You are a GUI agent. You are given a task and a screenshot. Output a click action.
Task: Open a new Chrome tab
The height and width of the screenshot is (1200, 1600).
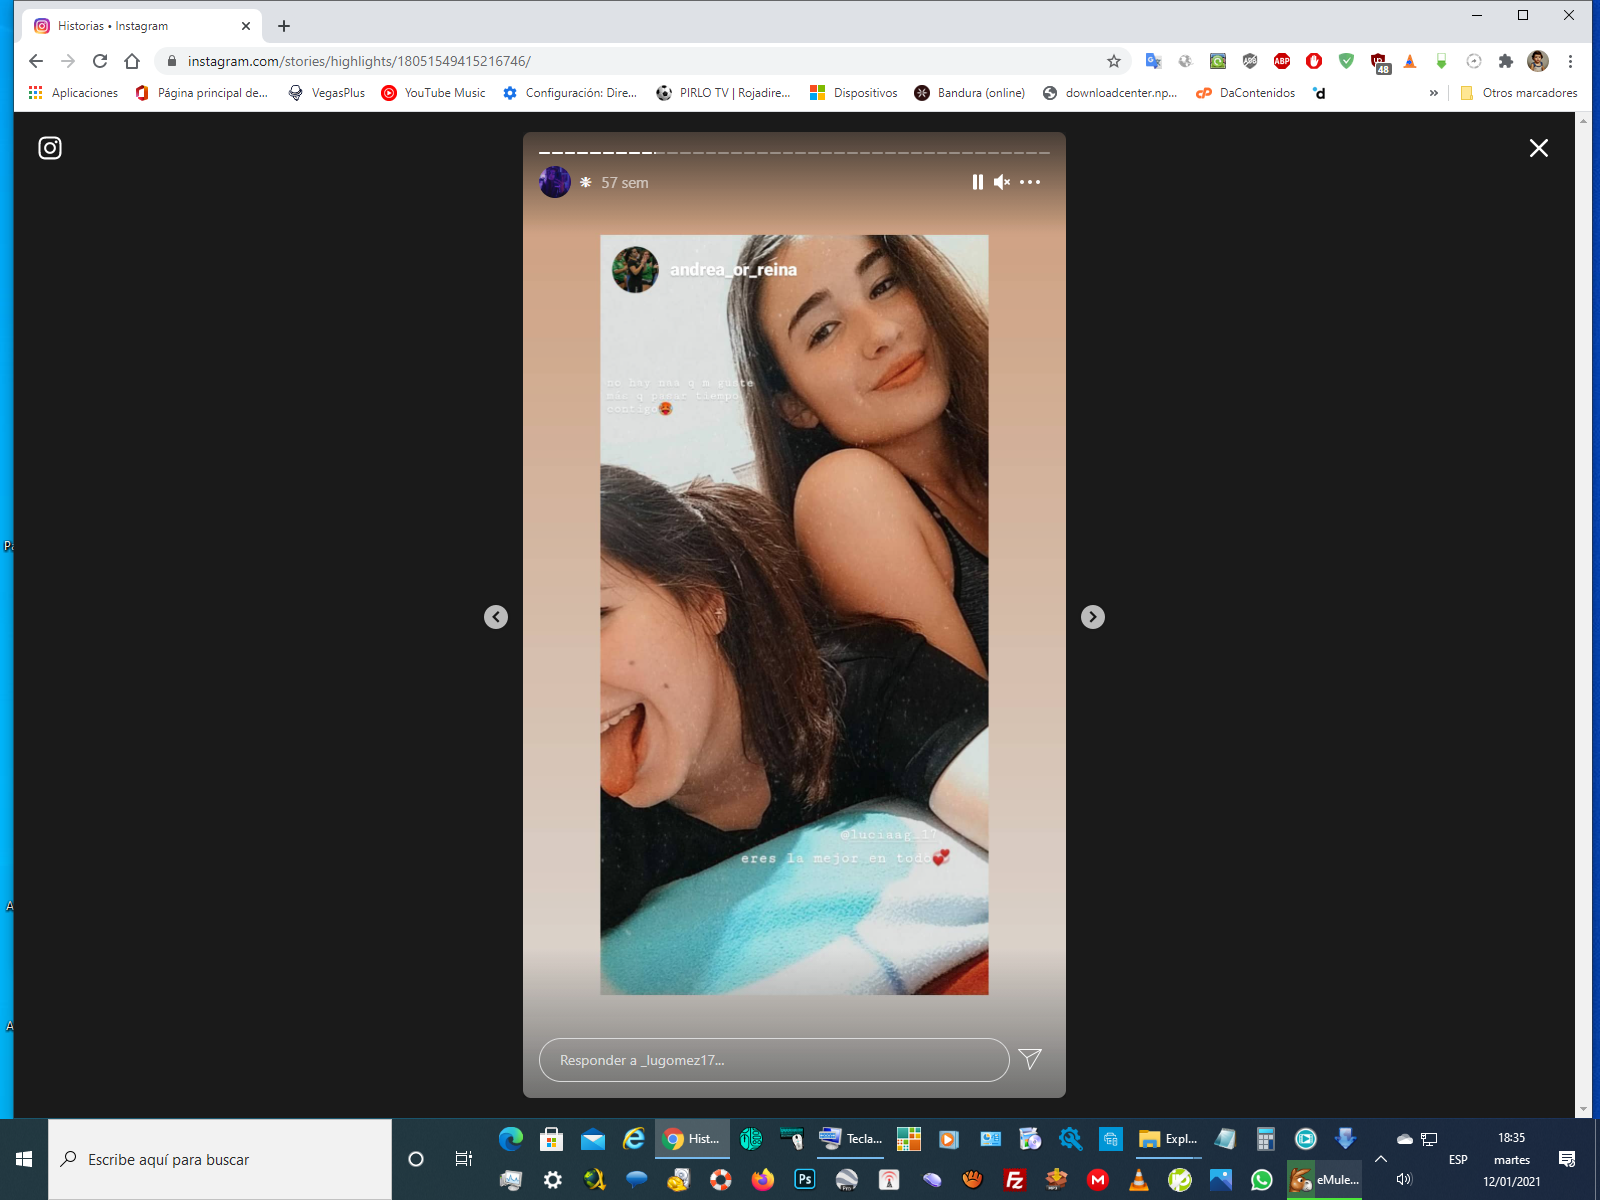(284, 26)
